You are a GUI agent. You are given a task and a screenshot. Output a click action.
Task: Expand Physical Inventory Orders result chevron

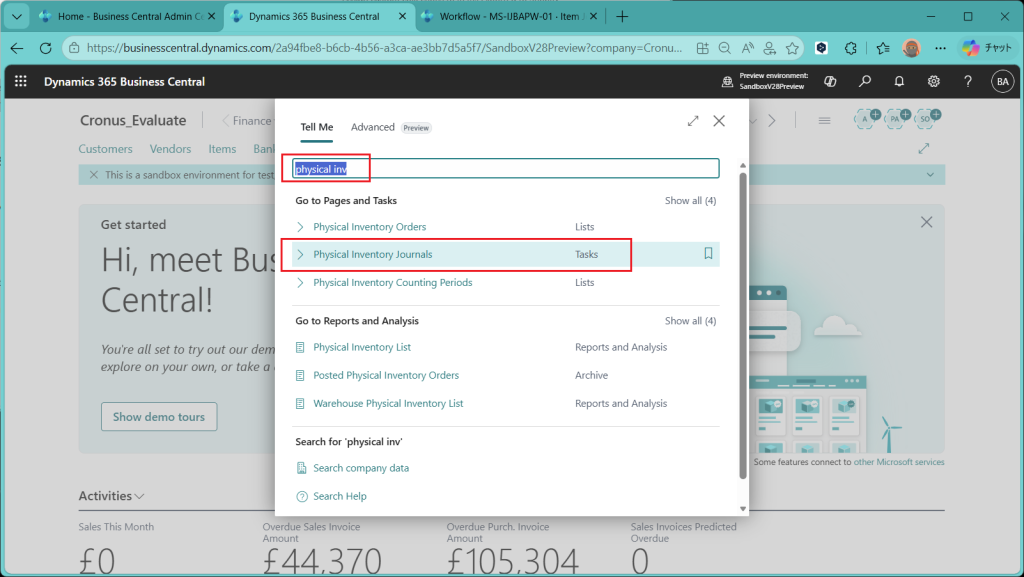pos(300,227)
